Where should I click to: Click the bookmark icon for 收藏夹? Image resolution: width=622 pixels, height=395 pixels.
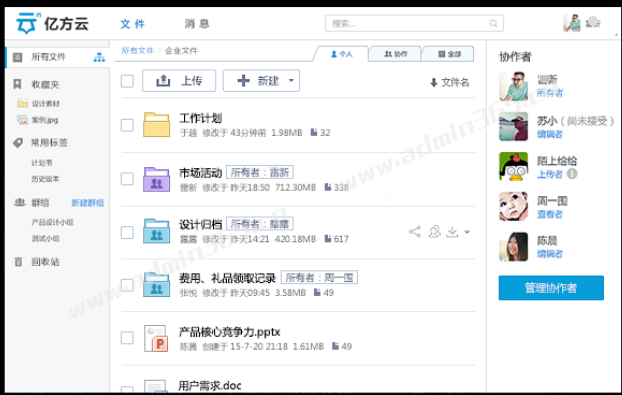click(x=17, y=84)
